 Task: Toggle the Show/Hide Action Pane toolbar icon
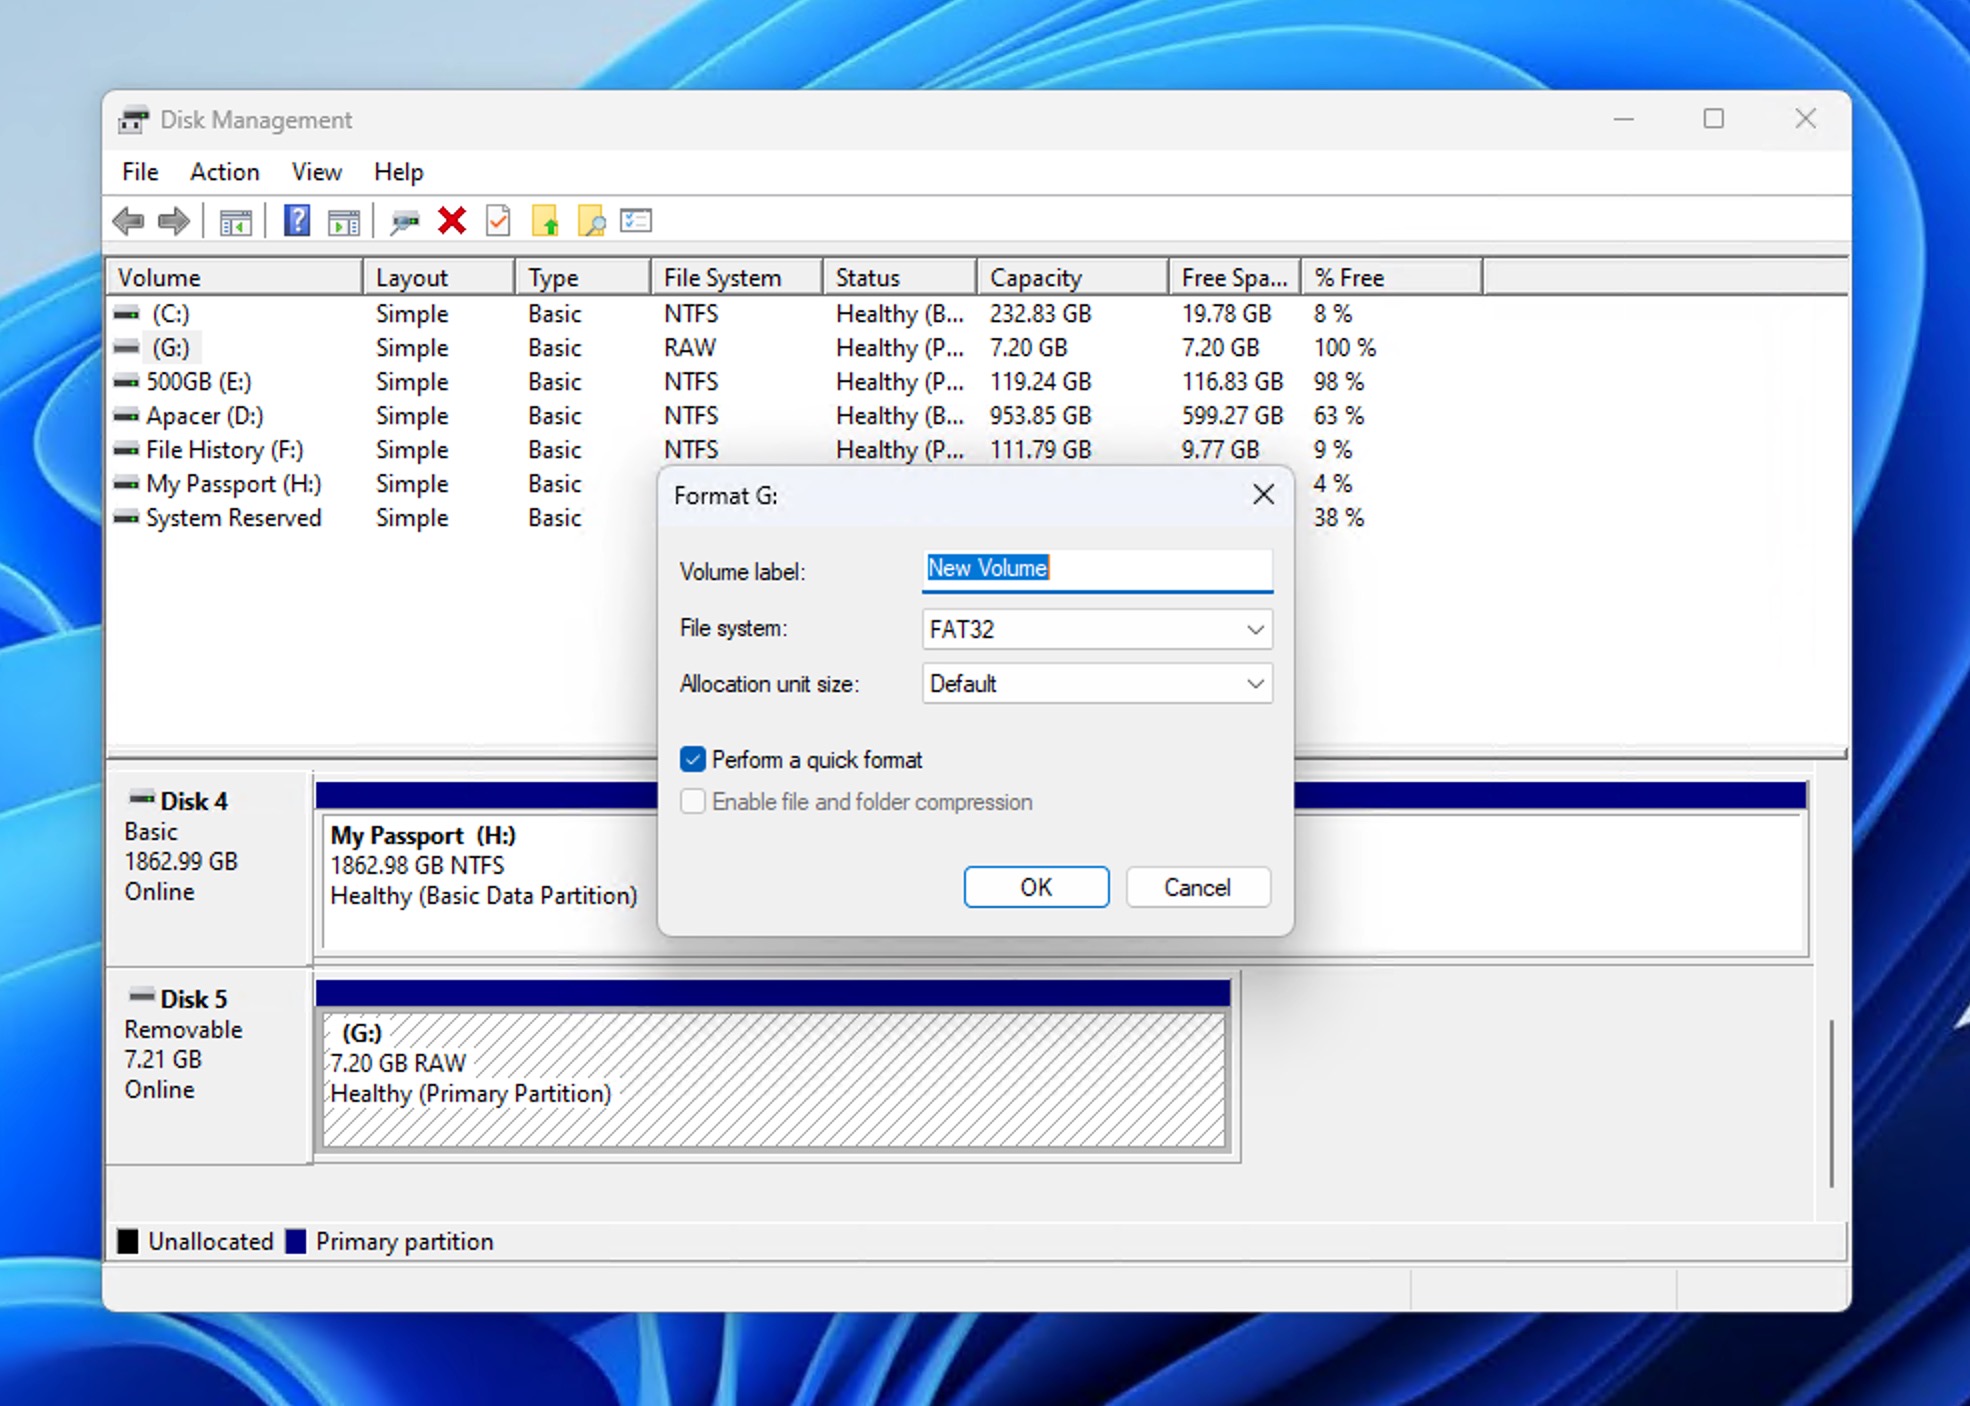(345, 221)
